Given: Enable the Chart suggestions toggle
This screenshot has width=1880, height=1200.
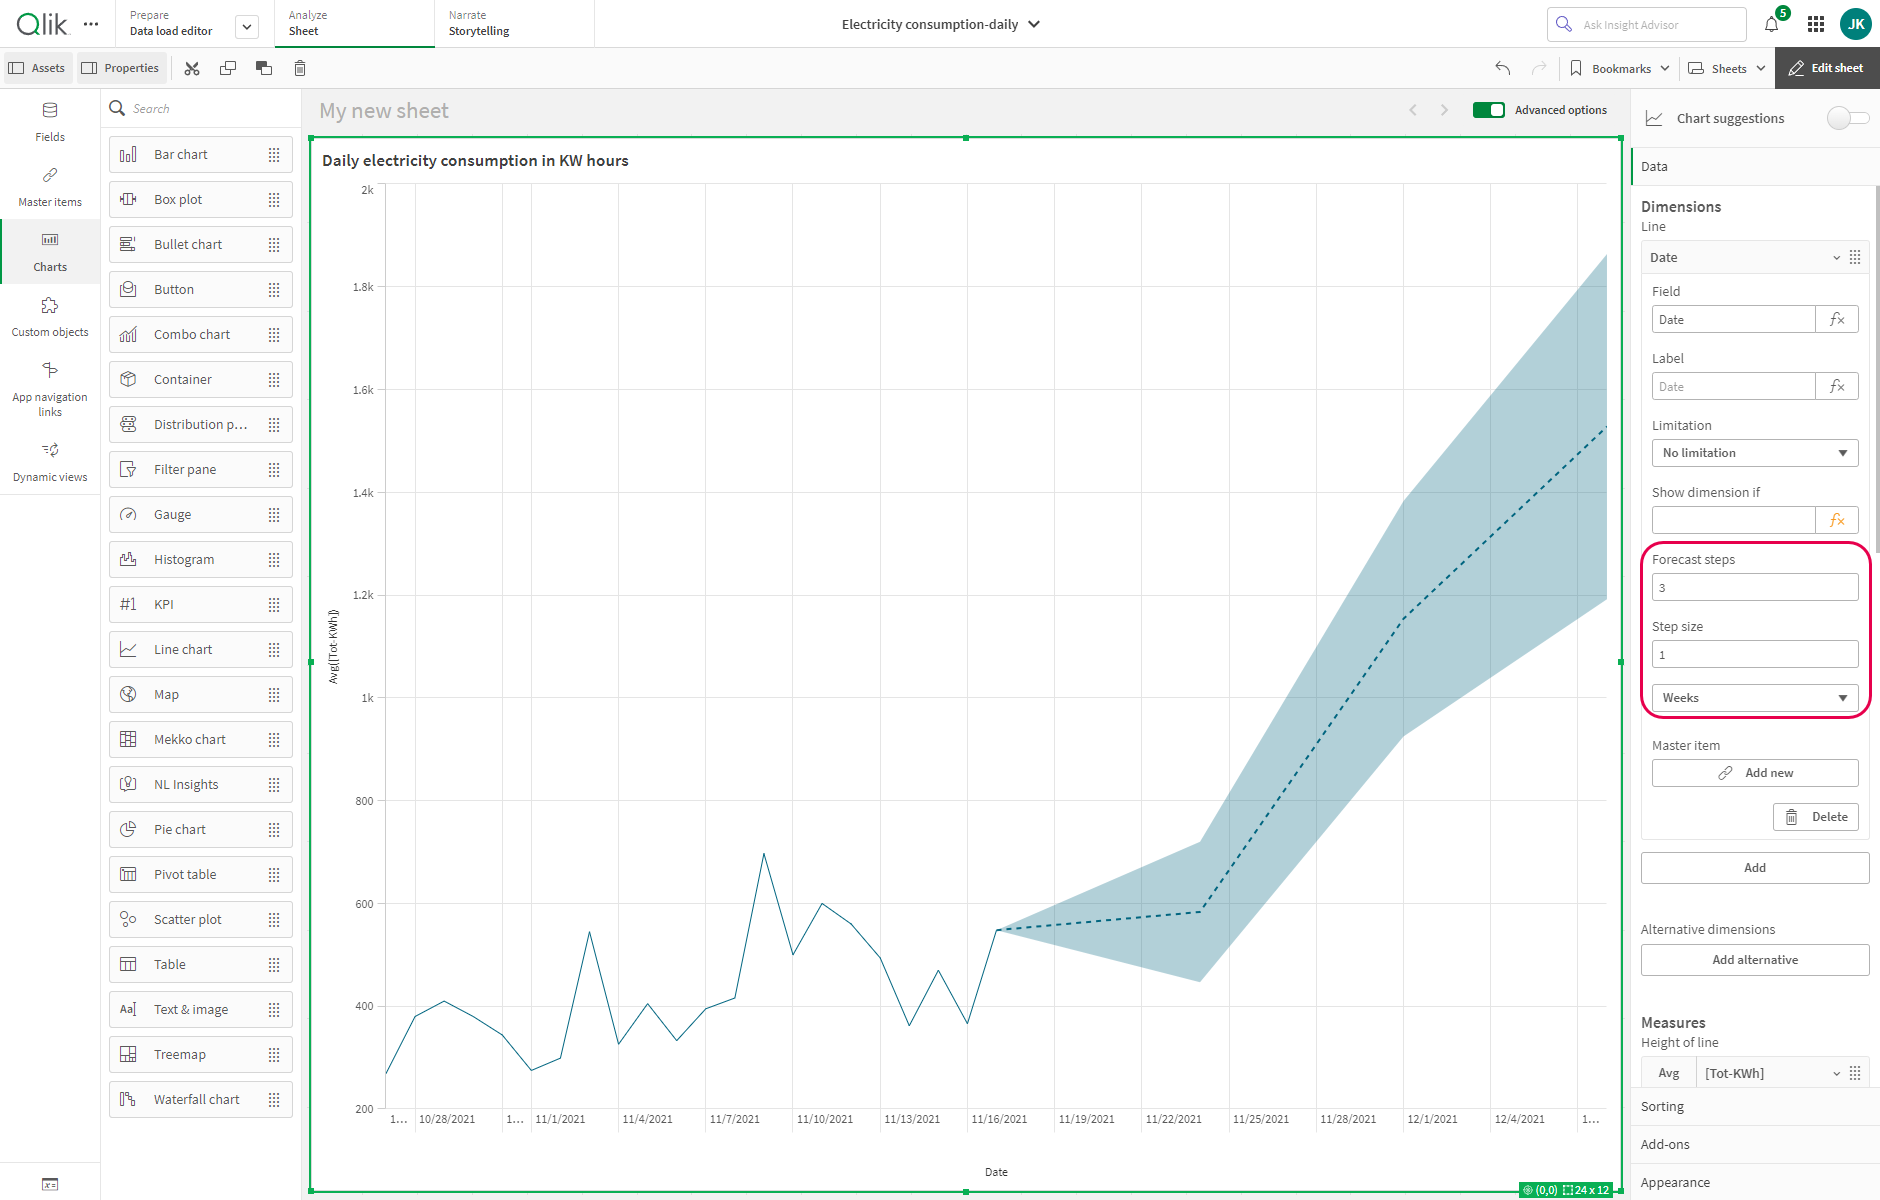Looking at the screenshot, I should 1846,118.
